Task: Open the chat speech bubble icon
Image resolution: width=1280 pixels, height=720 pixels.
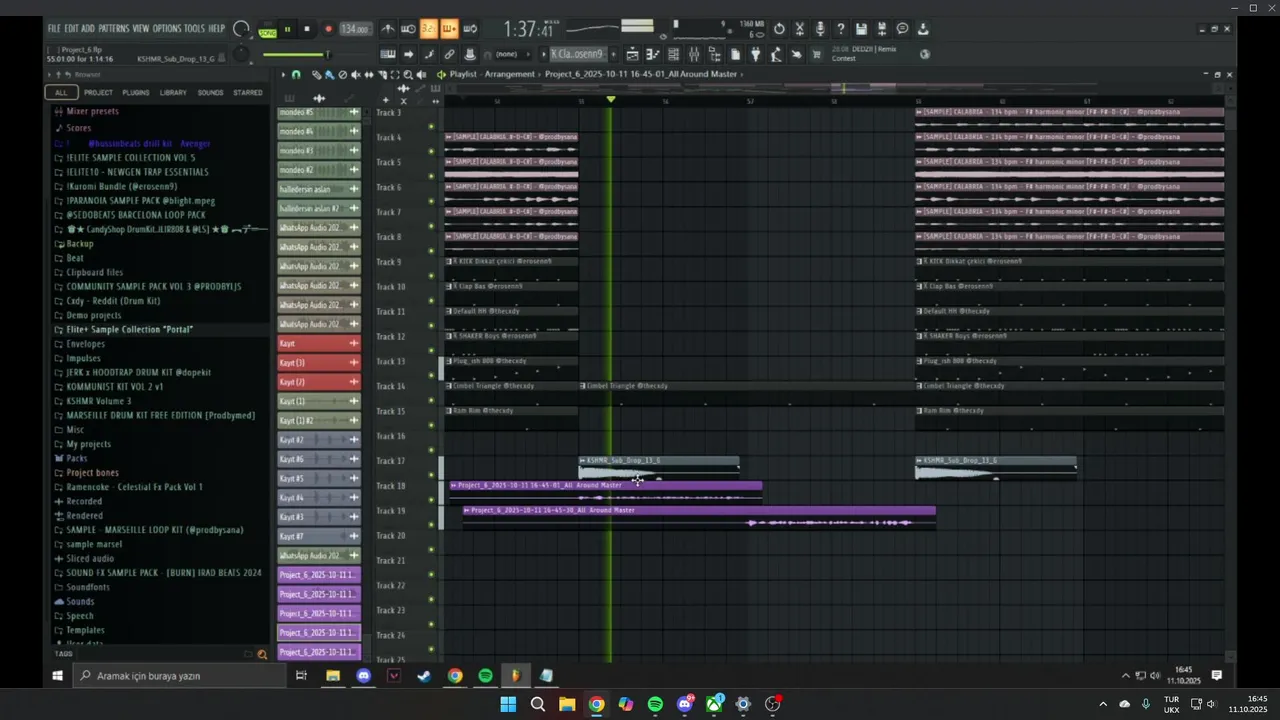Action: click(902, 29)
